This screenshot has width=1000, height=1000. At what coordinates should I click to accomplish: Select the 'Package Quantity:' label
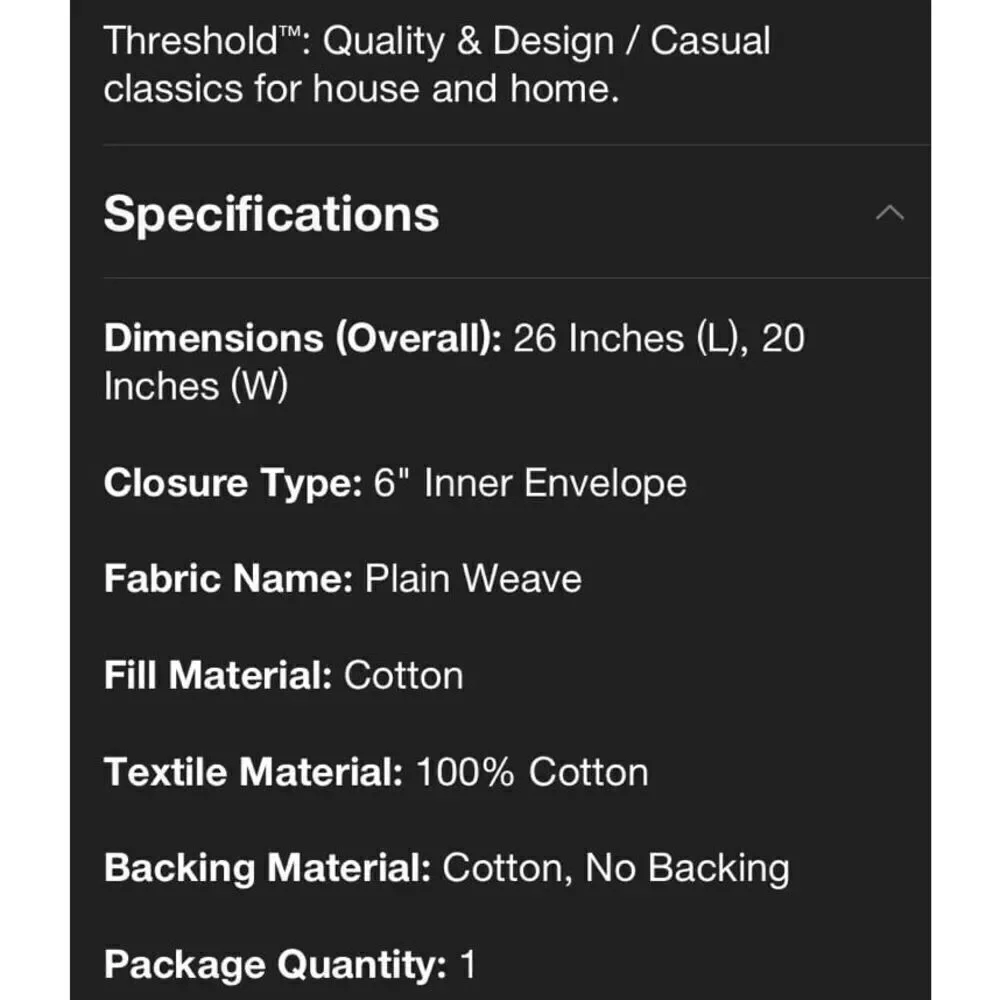pyautogui.click(x=275, y=965)
